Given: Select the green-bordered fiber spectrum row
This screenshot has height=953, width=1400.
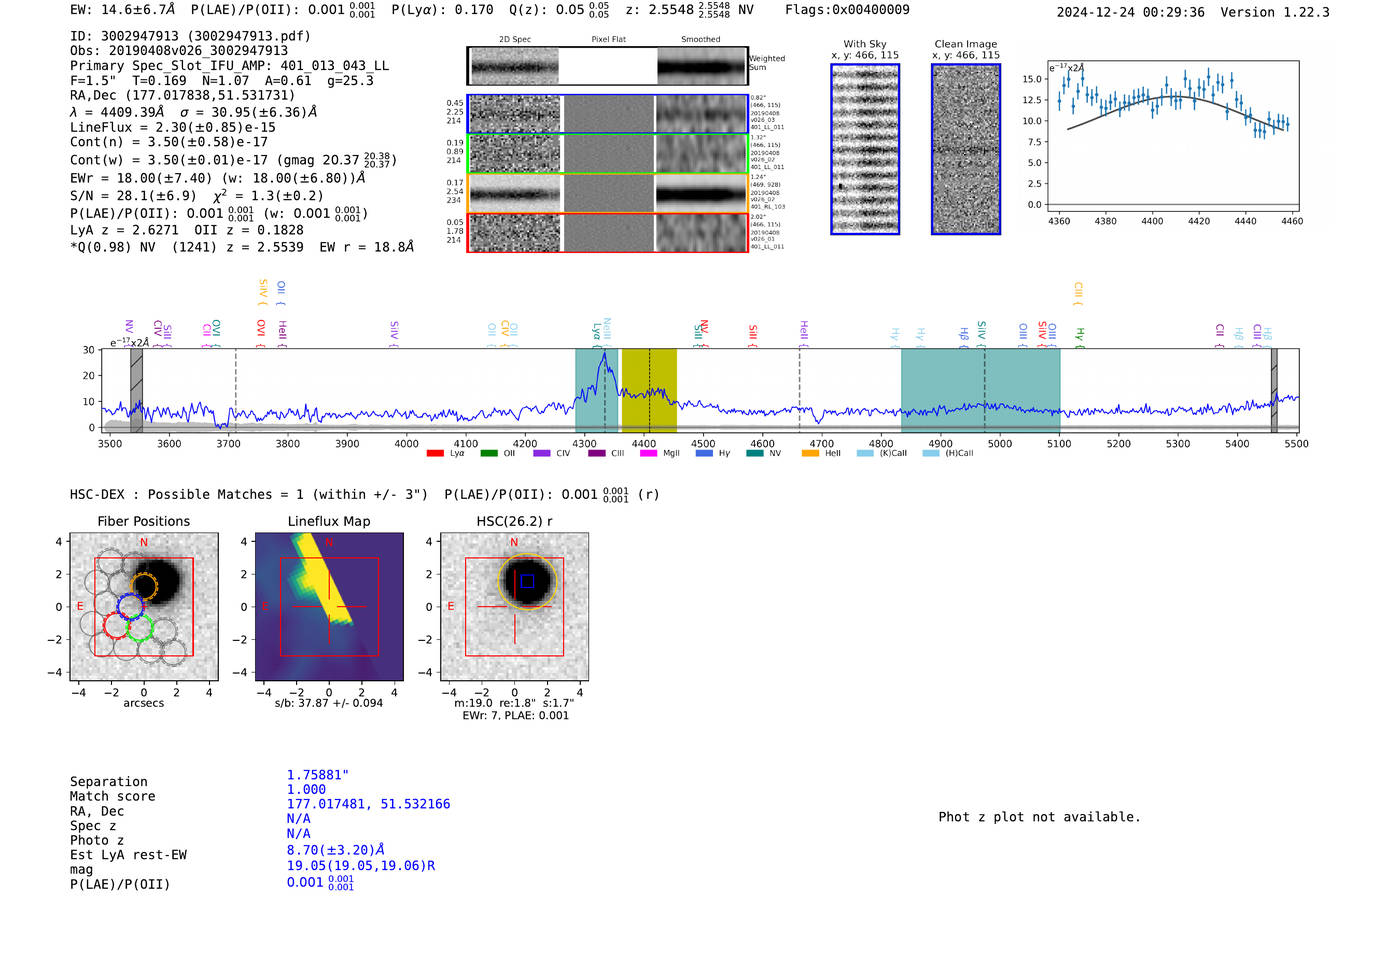Looking at the screenshot, I should coord(608,153).
